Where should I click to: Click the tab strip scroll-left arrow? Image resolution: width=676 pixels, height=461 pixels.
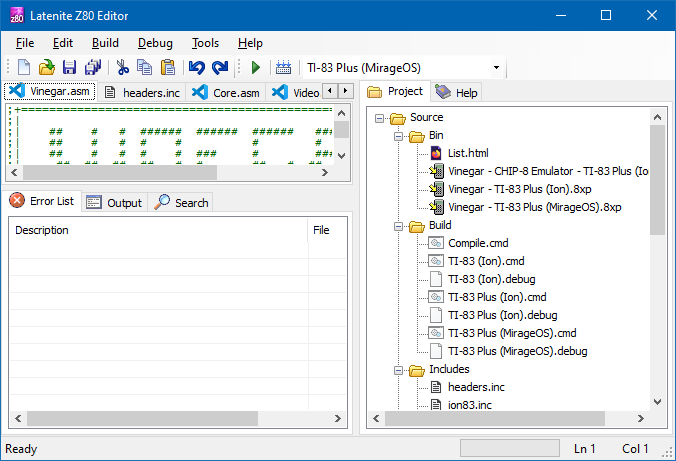330,91
